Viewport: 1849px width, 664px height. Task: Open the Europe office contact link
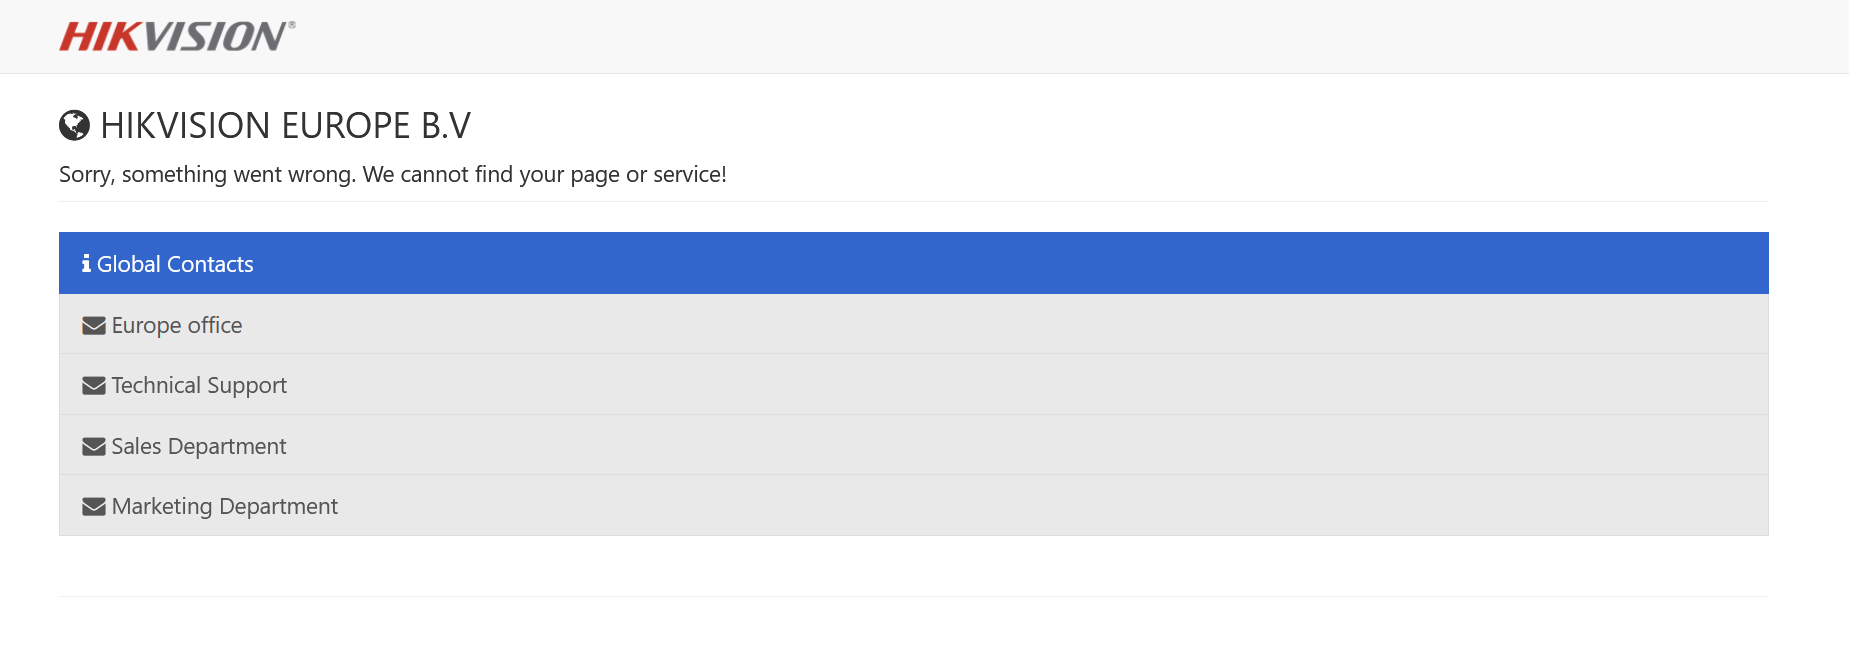177,326
